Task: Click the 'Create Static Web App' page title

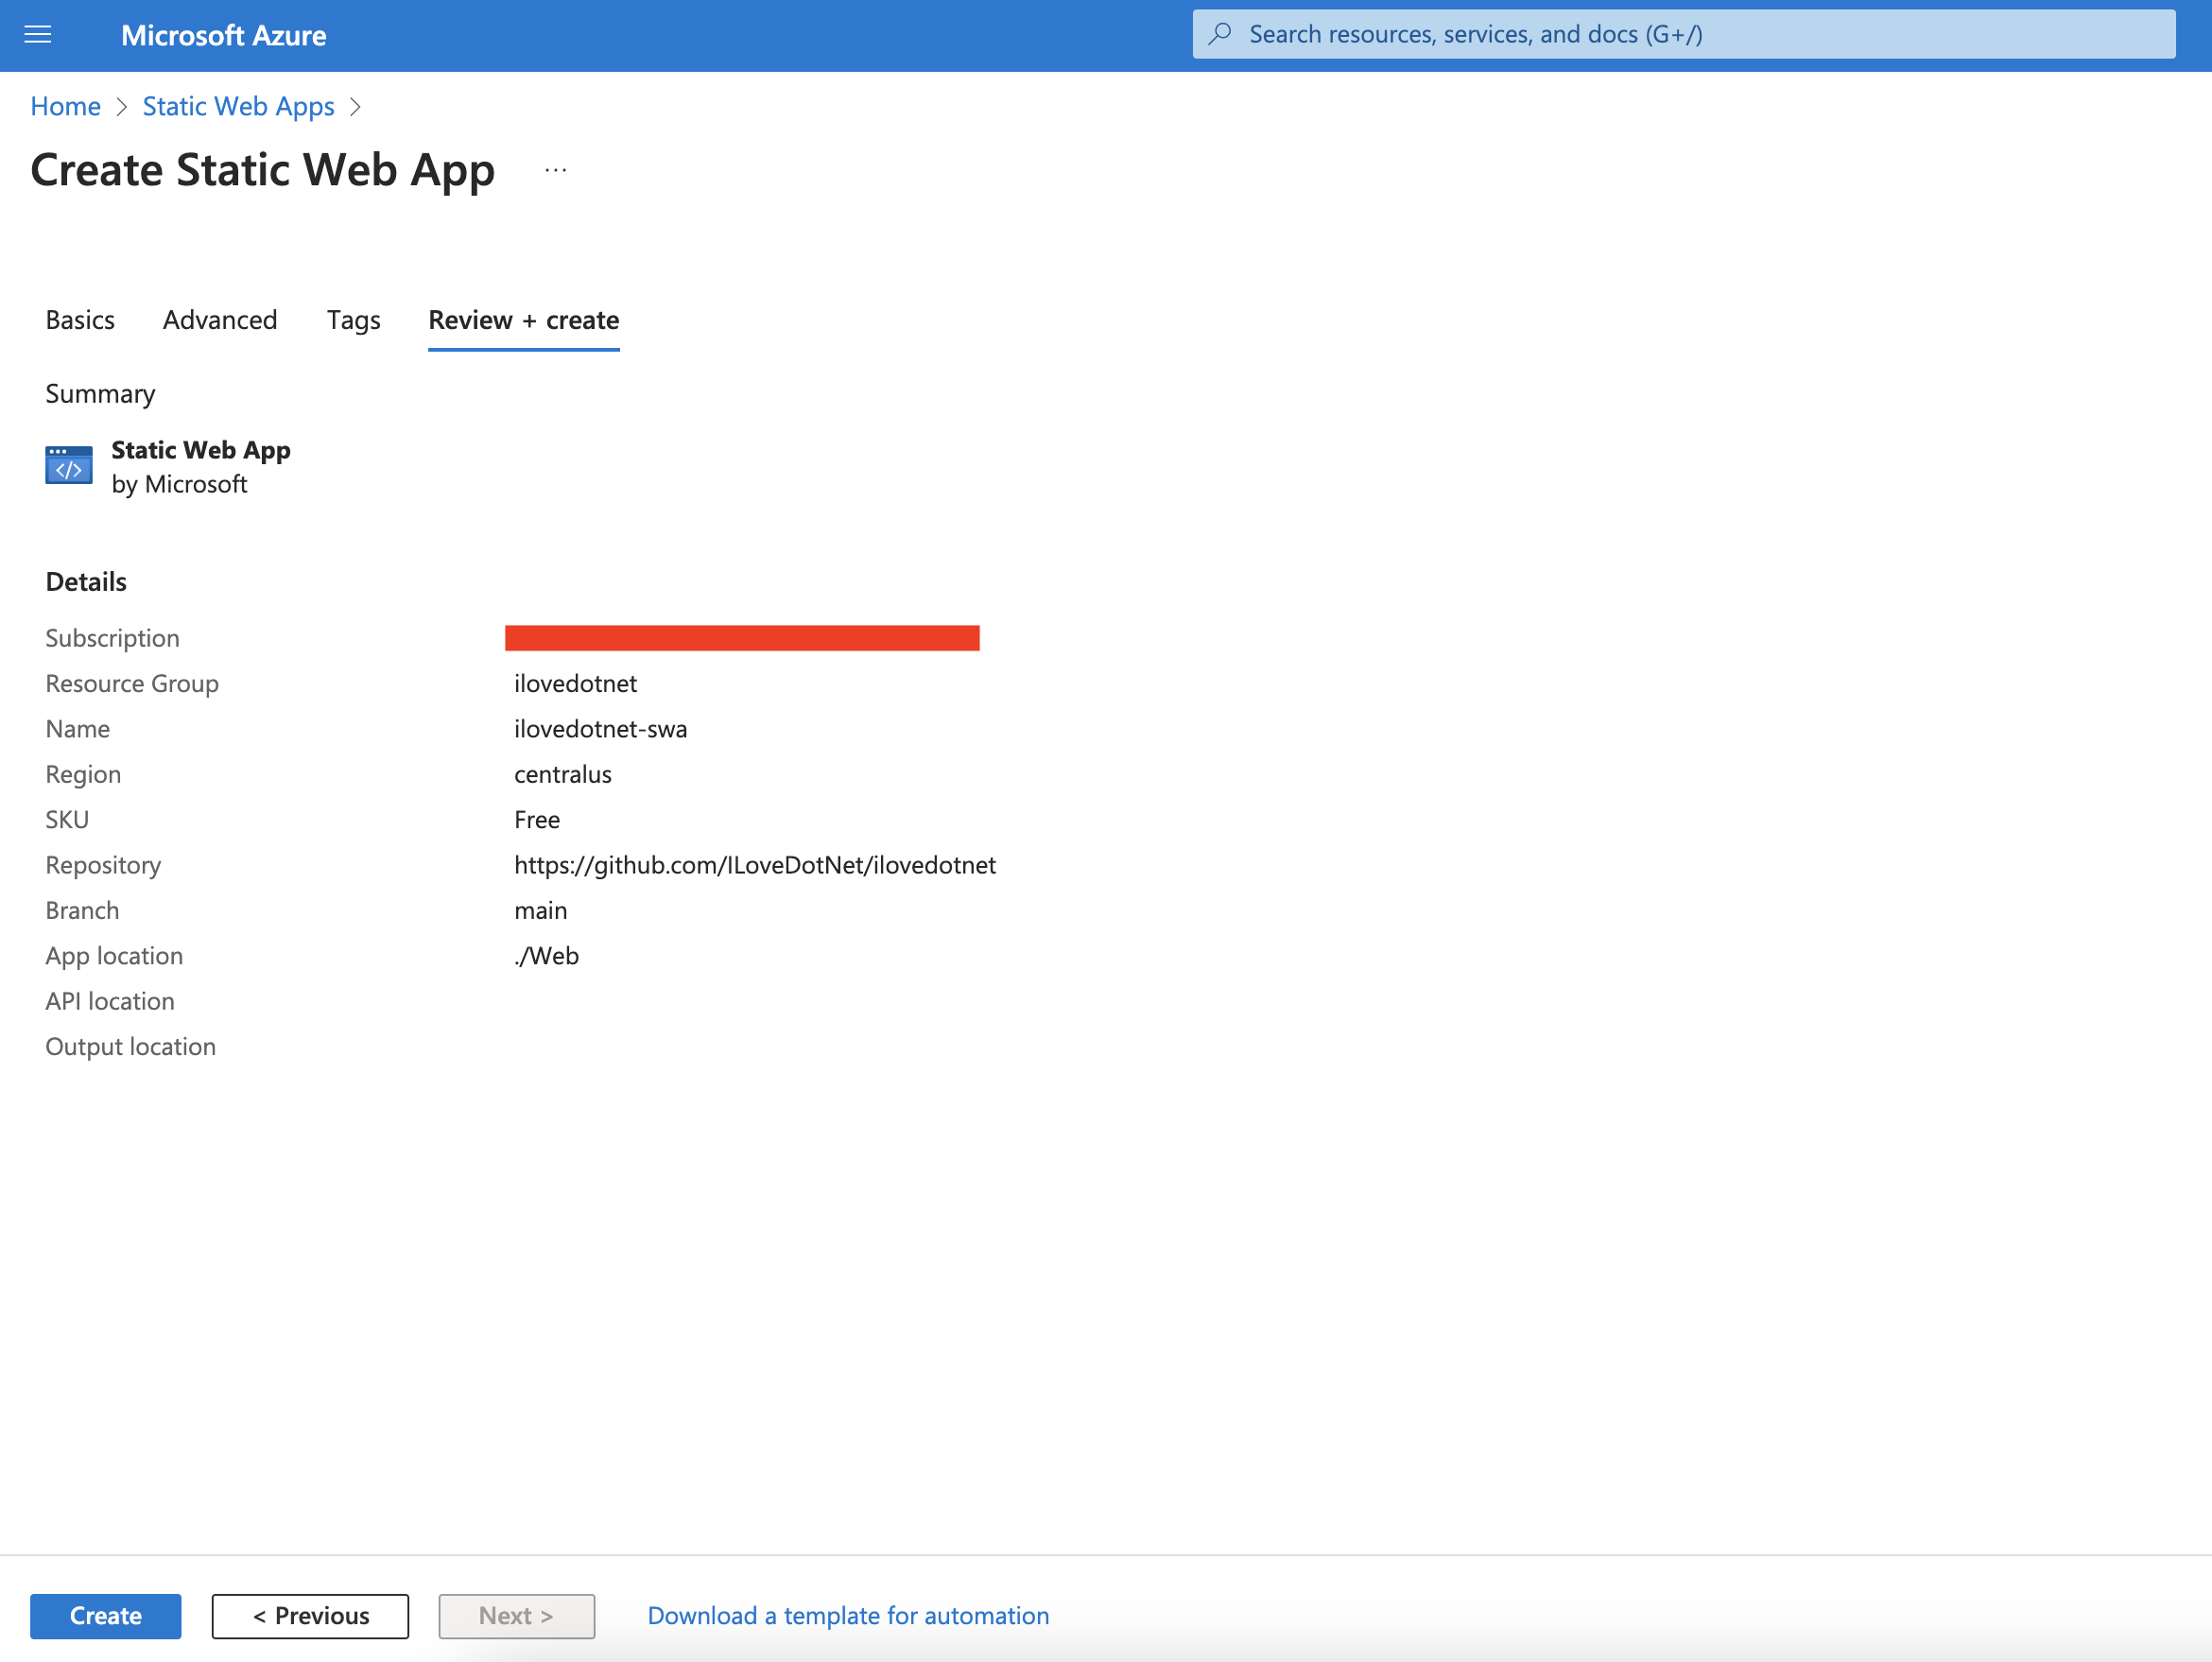Action: coord(263,171)
